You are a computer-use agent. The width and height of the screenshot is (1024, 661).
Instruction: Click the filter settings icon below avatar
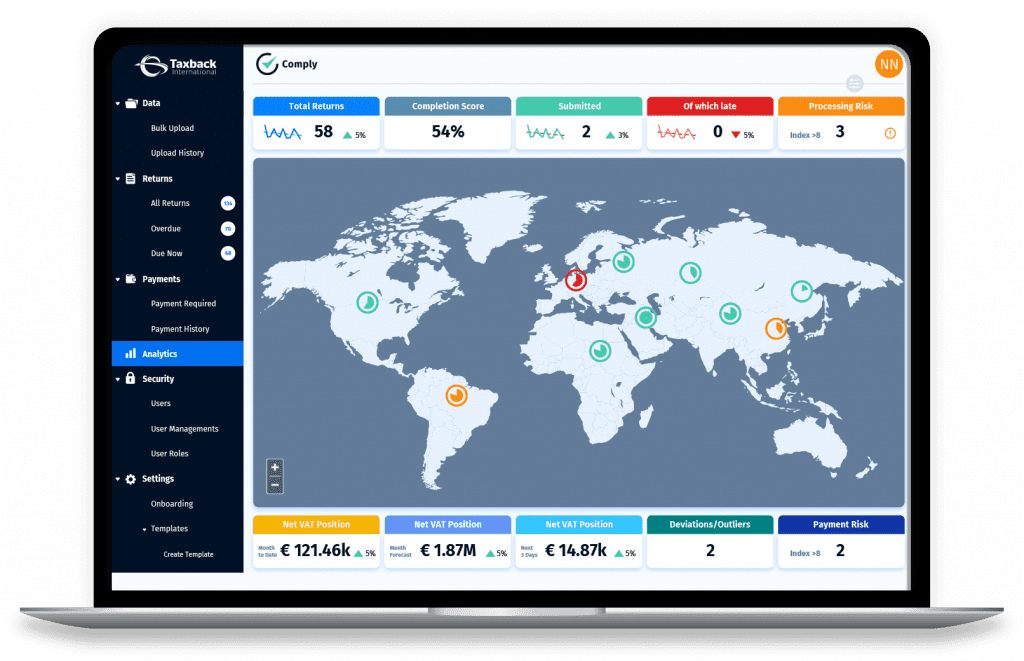pyautogui.click(x=854, y=84)
